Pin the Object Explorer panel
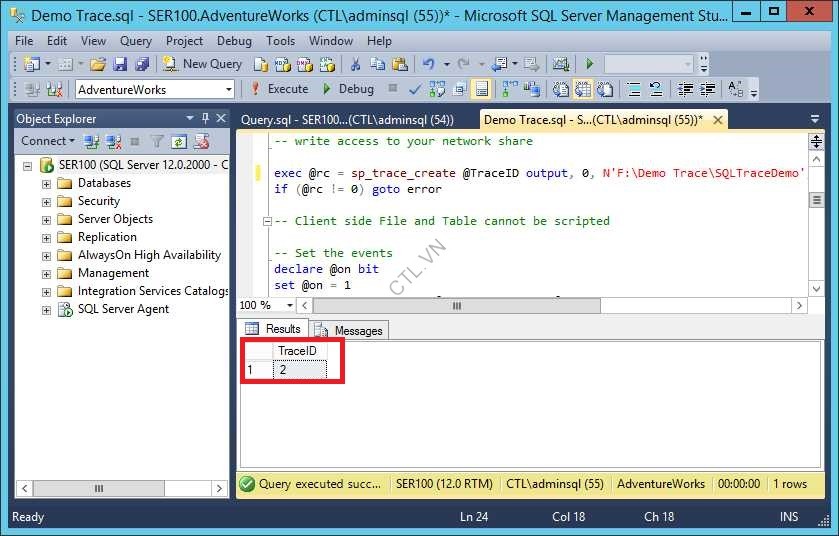The height and width of the screenshot is (536, 839). (205, 118)
